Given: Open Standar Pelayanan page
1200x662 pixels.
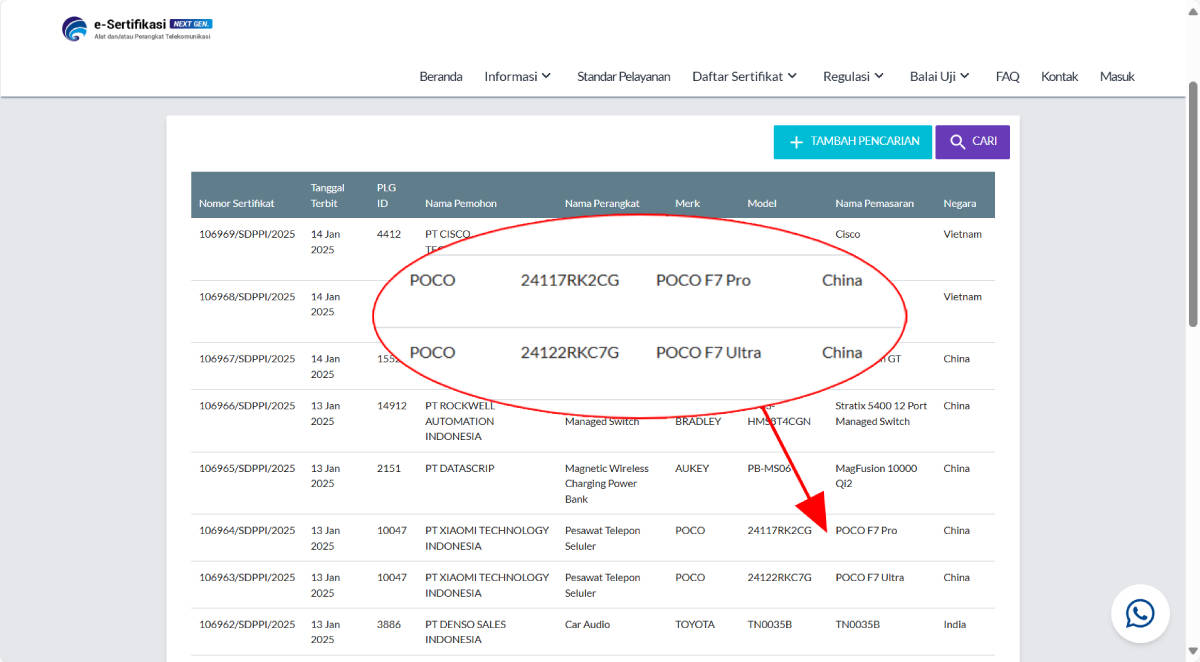Looking at the screenshot, I should click(624, 76).
